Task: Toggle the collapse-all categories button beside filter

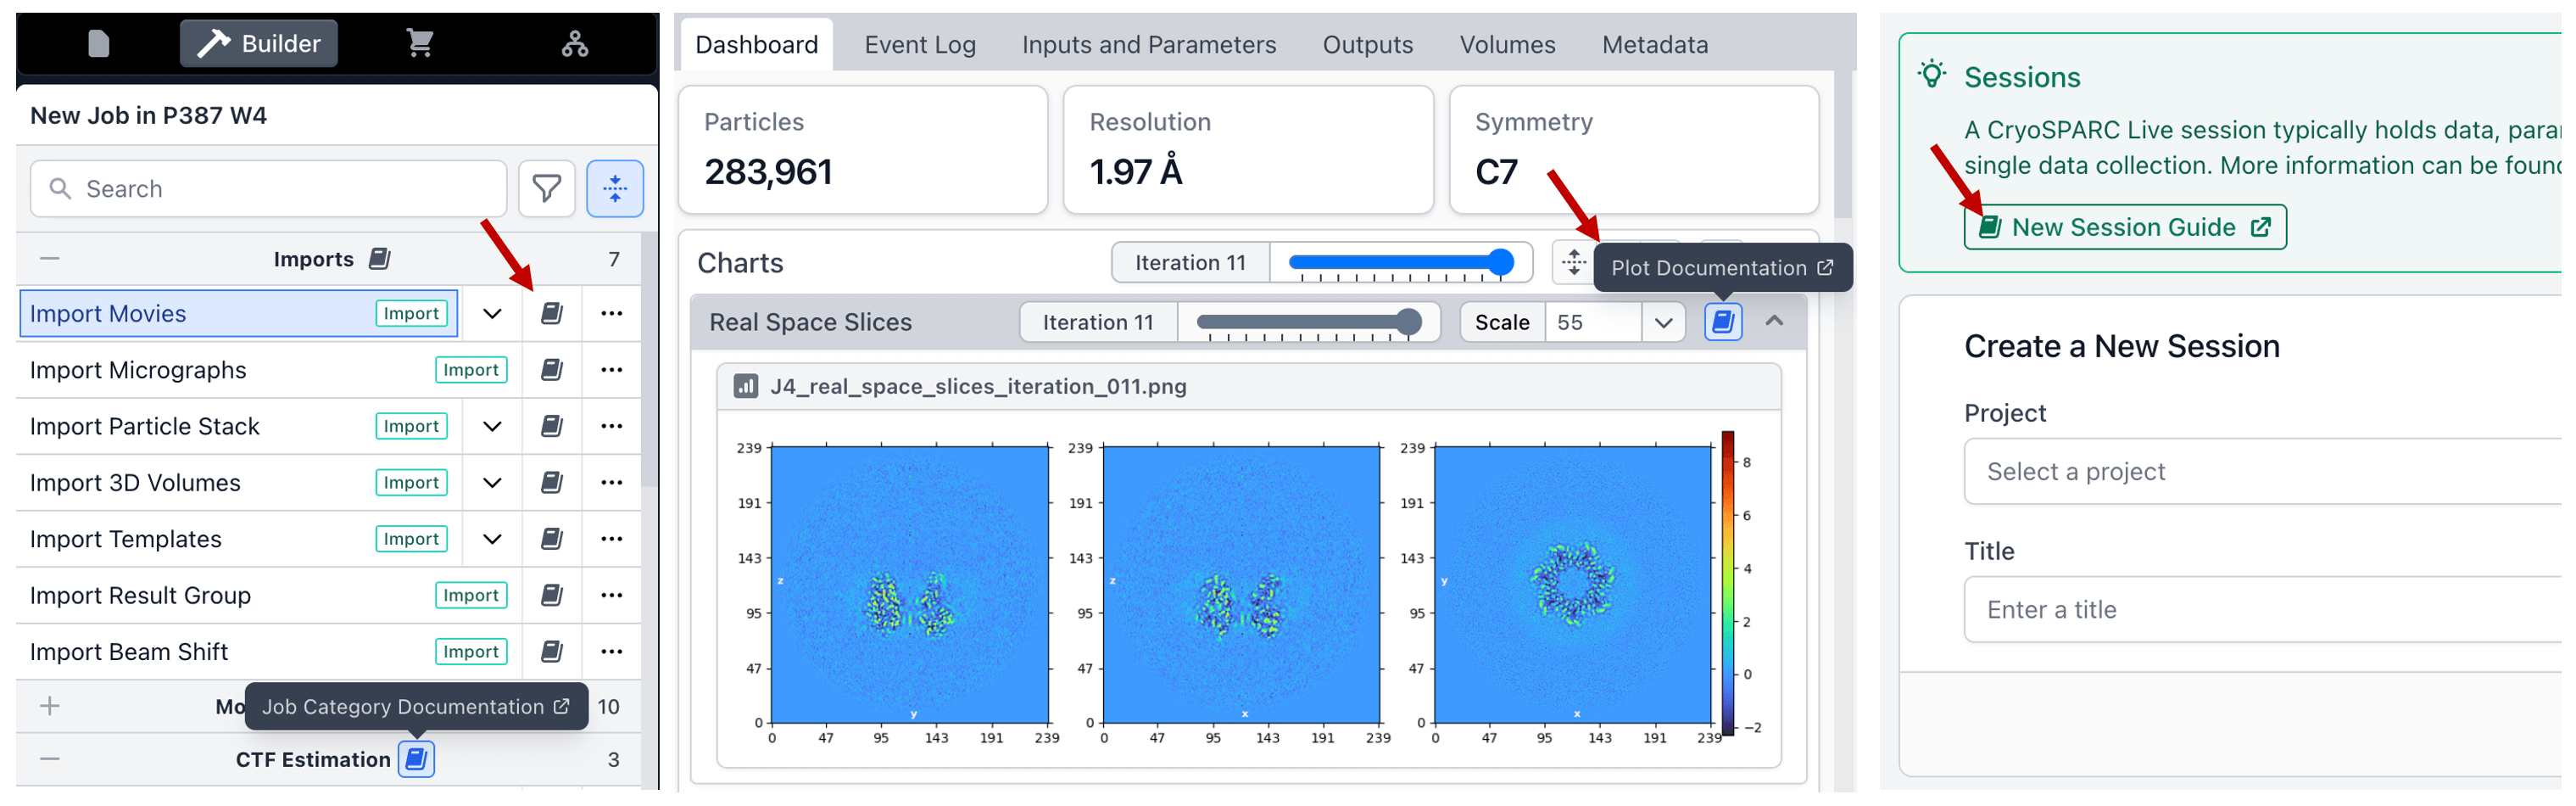Action: [x=614, y=188]
